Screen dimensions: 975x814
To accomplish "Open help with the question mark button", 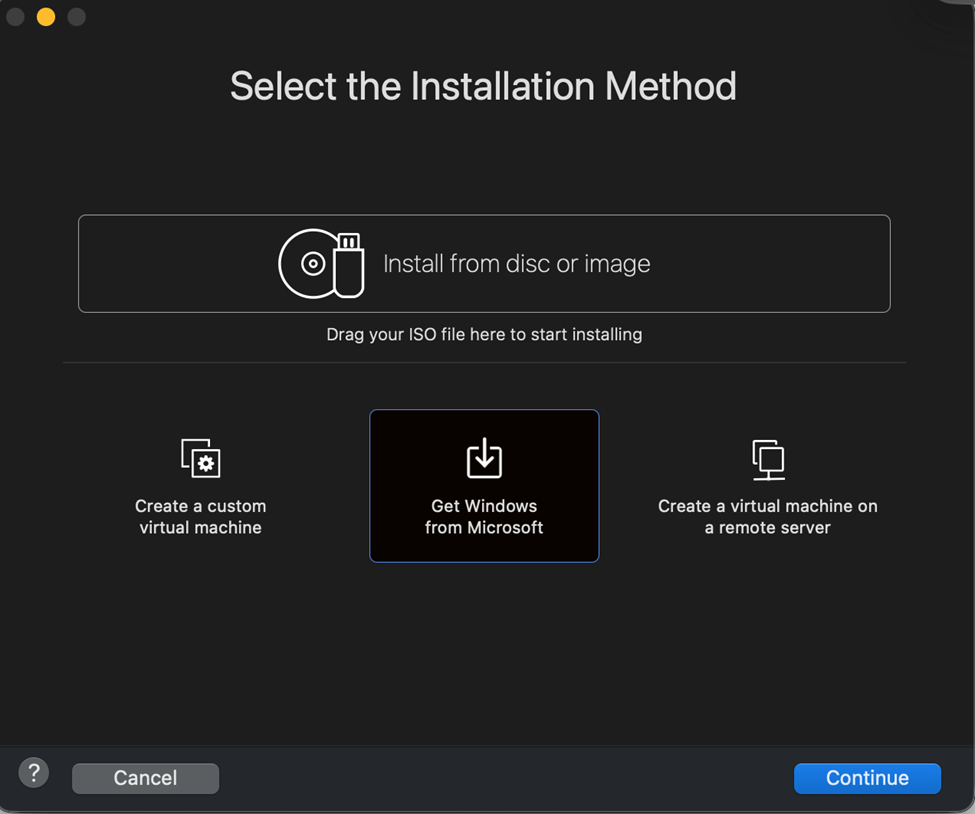I will pos(34,772).
